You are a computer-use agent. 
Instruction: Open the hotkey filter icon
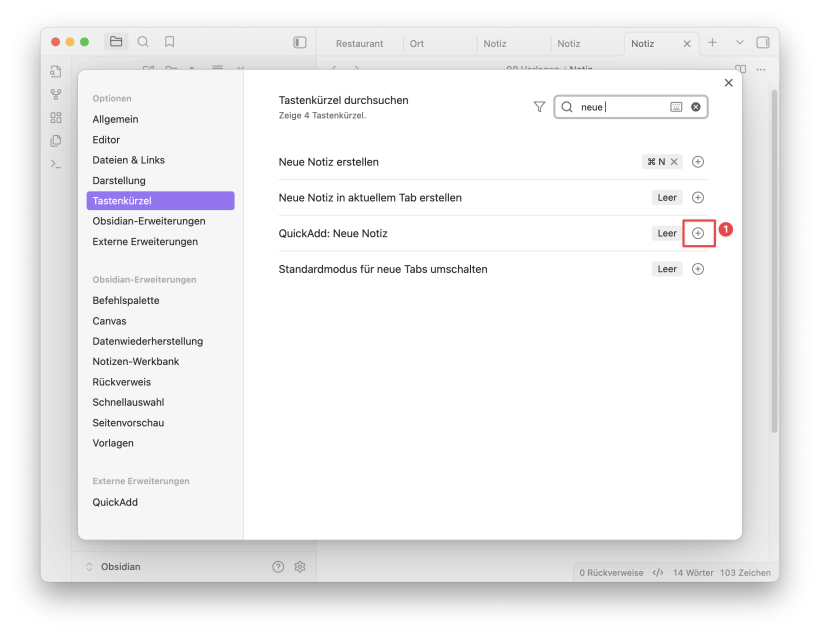540,107
